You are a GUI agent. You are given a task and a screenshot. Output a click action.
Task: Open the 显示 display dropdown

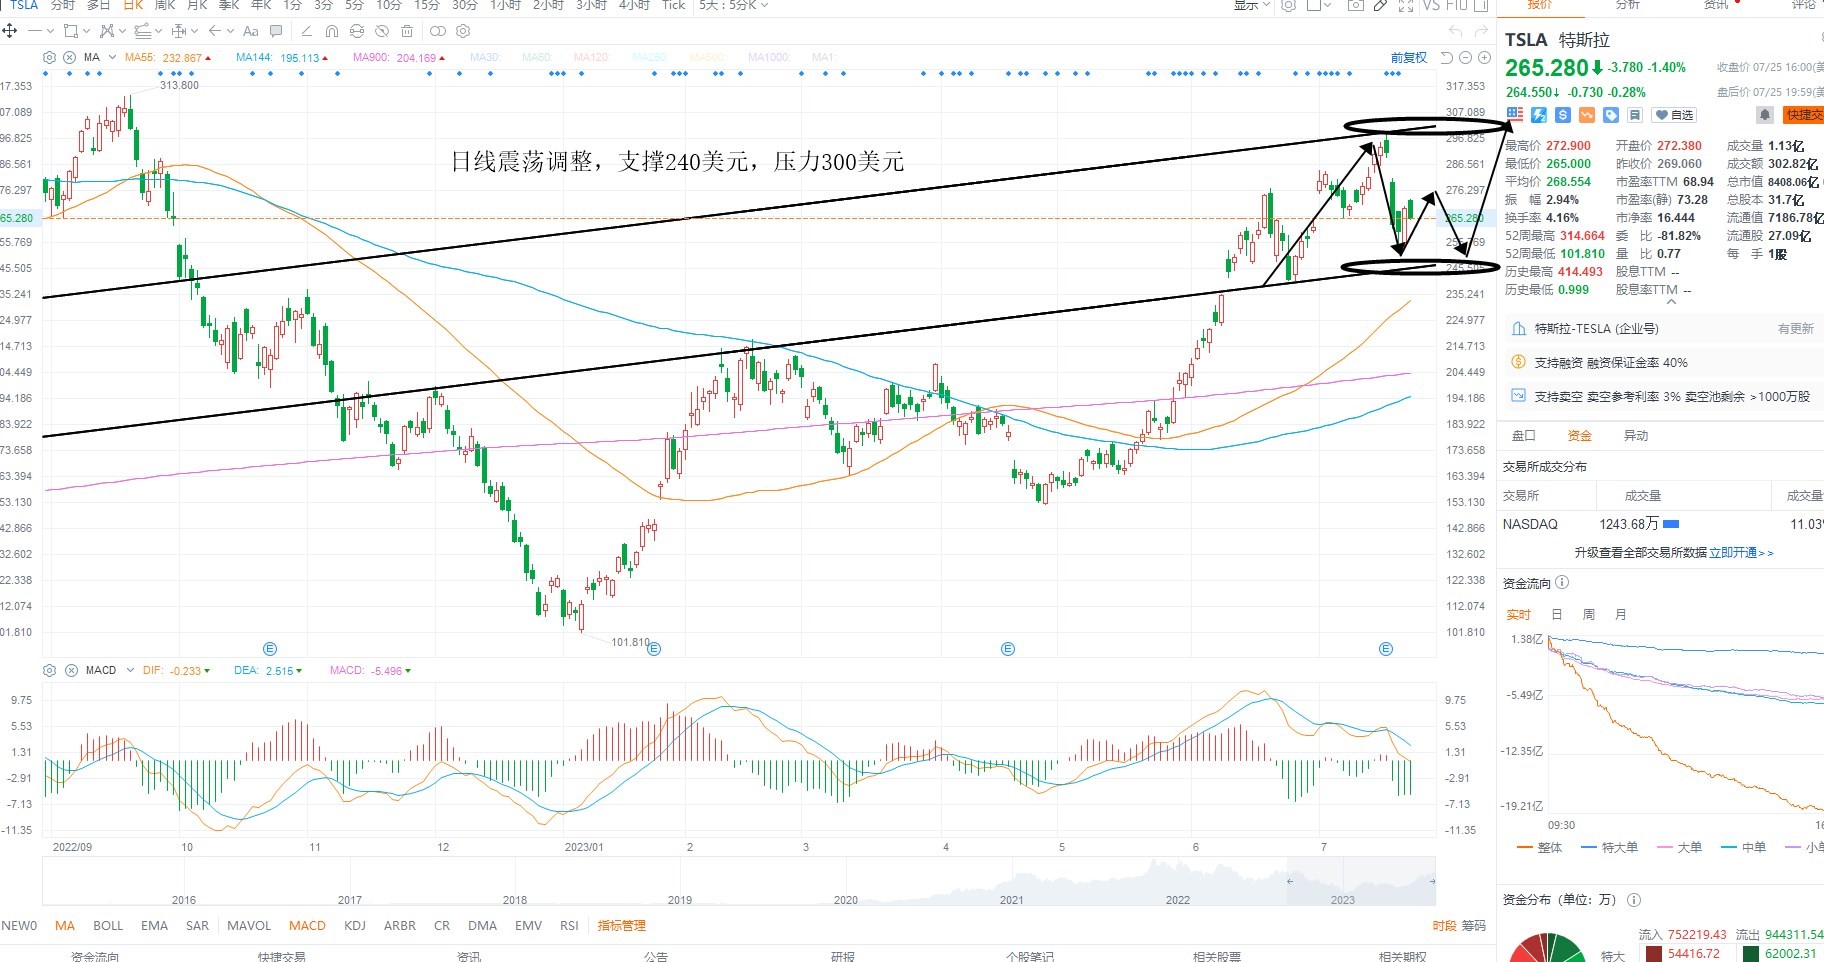tap(1252, 5)
